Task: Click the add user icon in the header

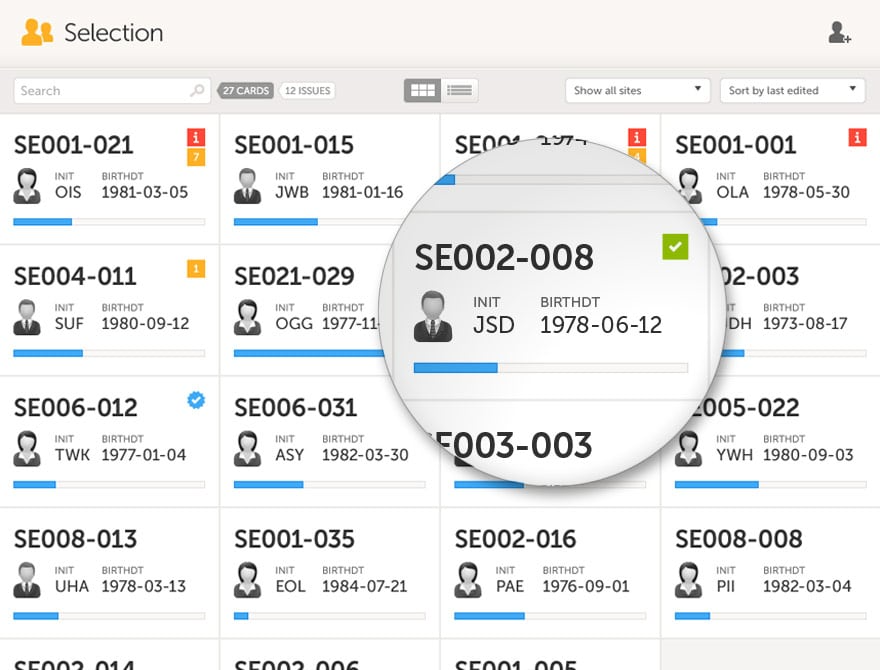Action: pyautogui.click(x=840, y=33)
